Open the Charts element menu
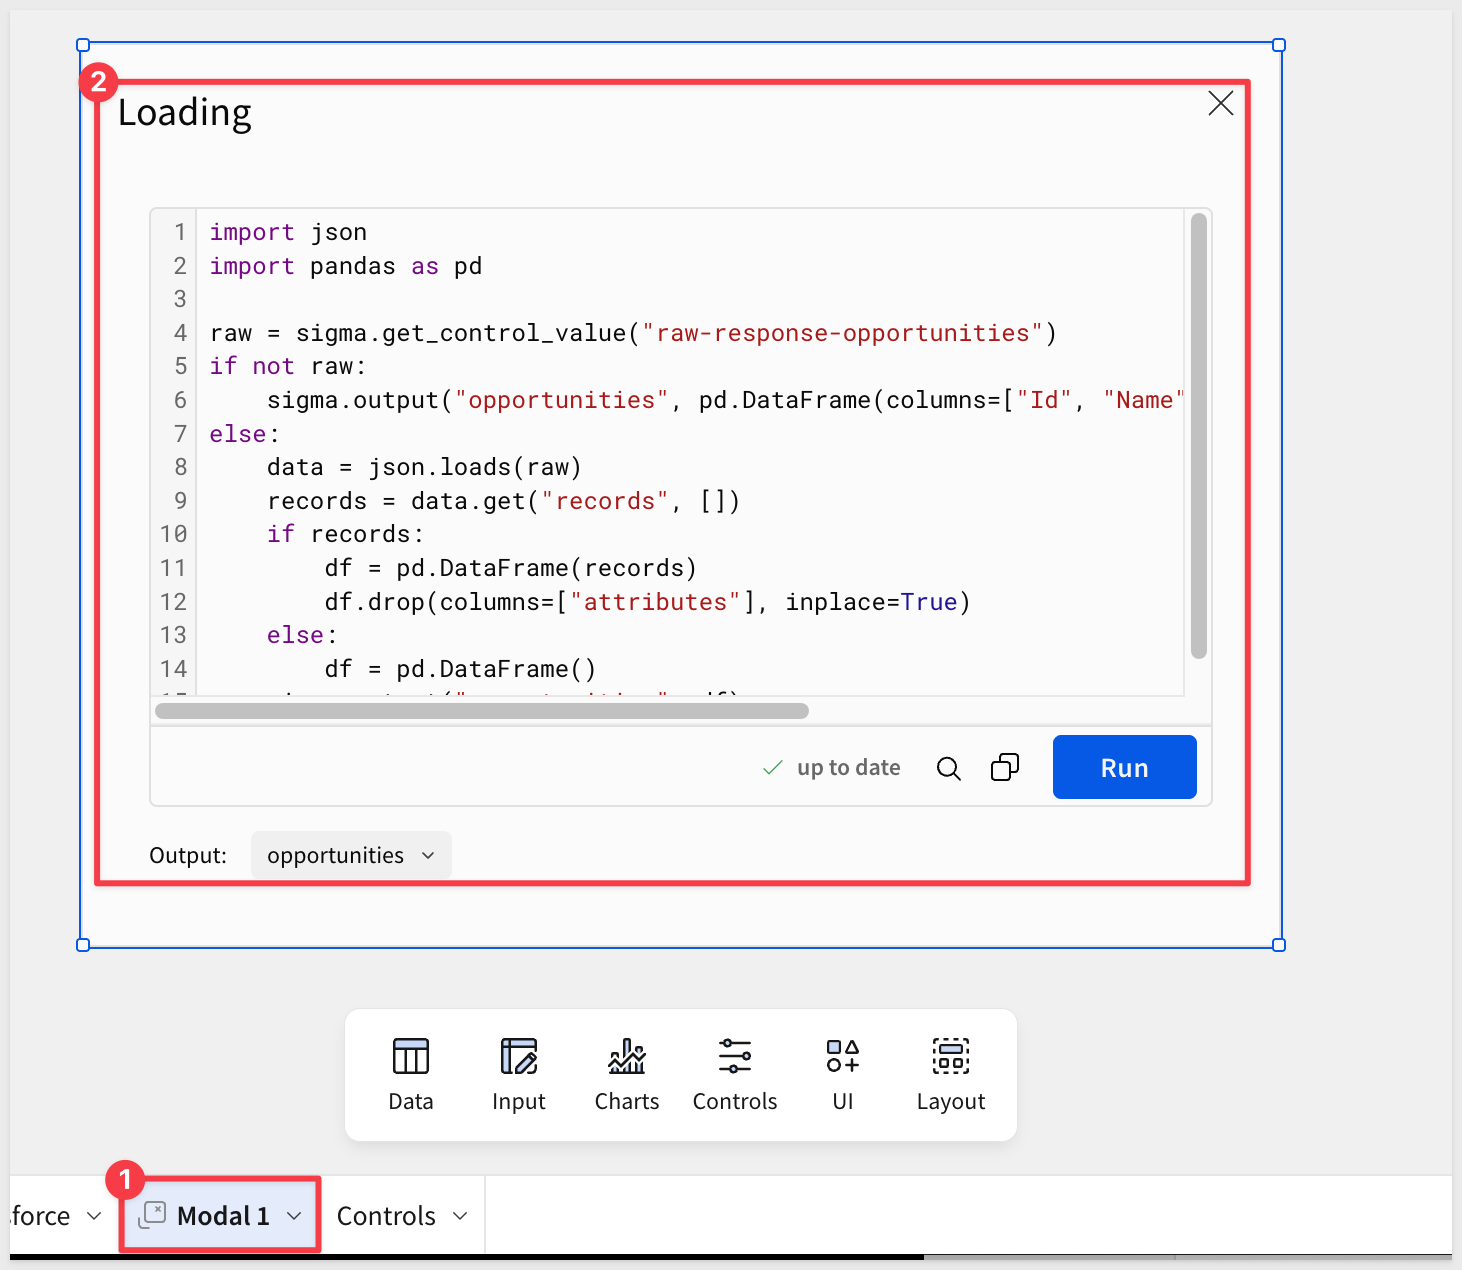This screenshot has height=1270, width=1462. coord(626,1074)
